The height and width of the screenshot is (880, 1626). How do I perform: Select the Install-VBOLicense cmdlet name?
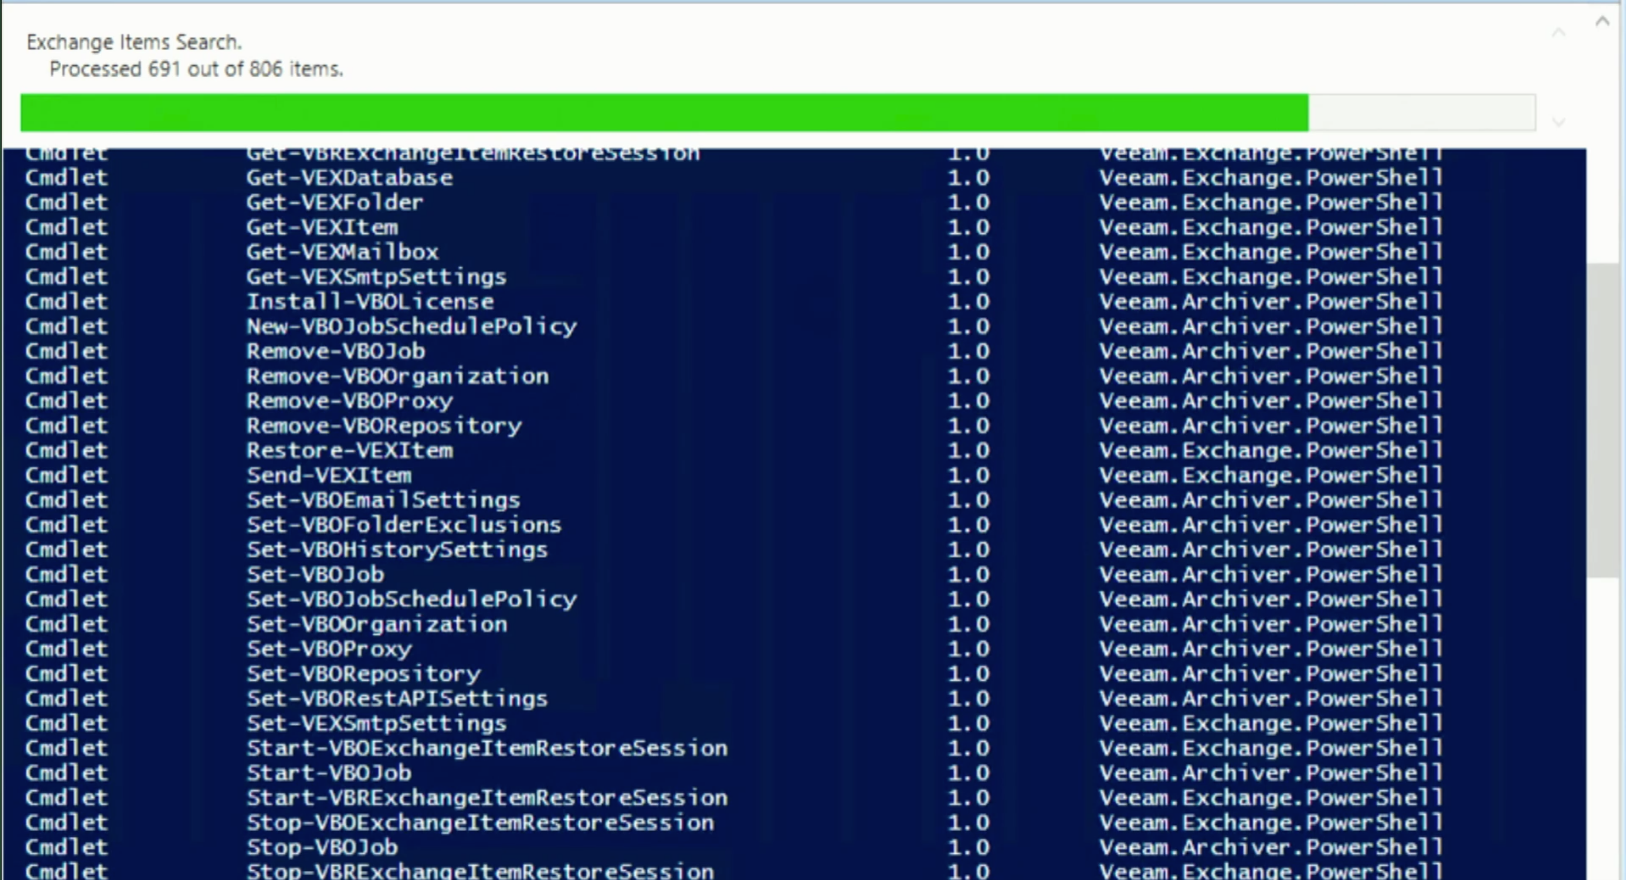click(370, 302)
